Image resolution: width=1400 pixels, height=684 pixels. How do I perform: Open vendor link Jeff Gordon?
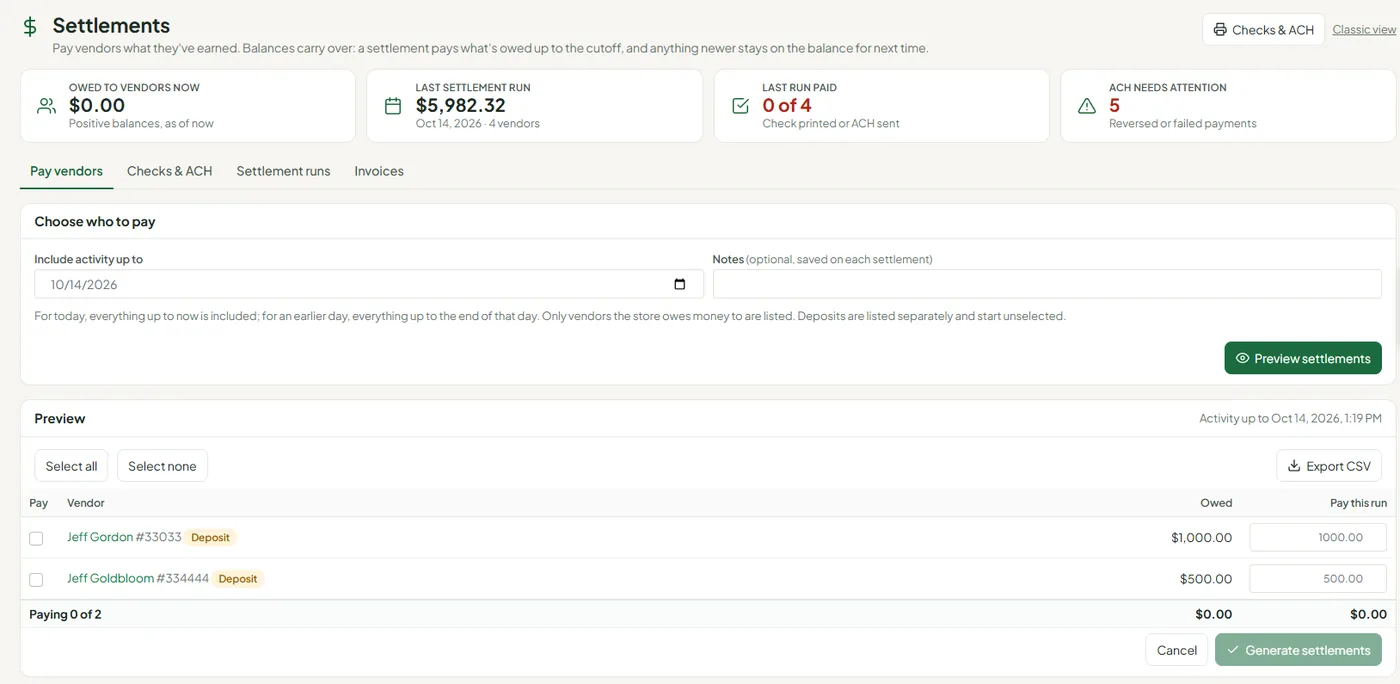coord(100,537)
